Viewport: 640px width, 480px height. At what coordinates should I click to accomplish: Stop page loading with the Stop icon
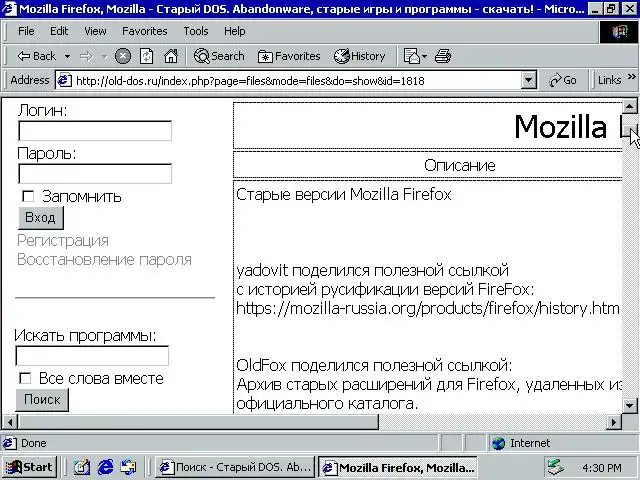pos(123,56)
